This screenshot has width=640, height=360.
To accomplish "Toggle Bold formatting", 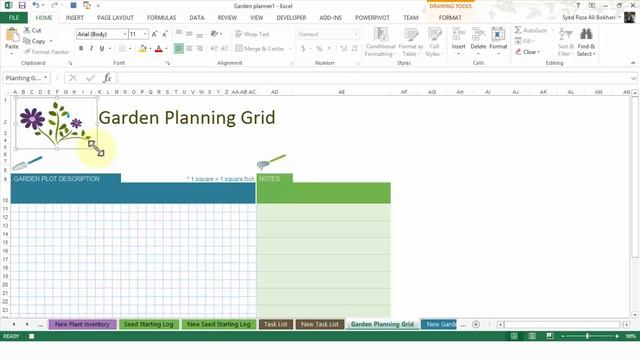I will click(81, 49).
